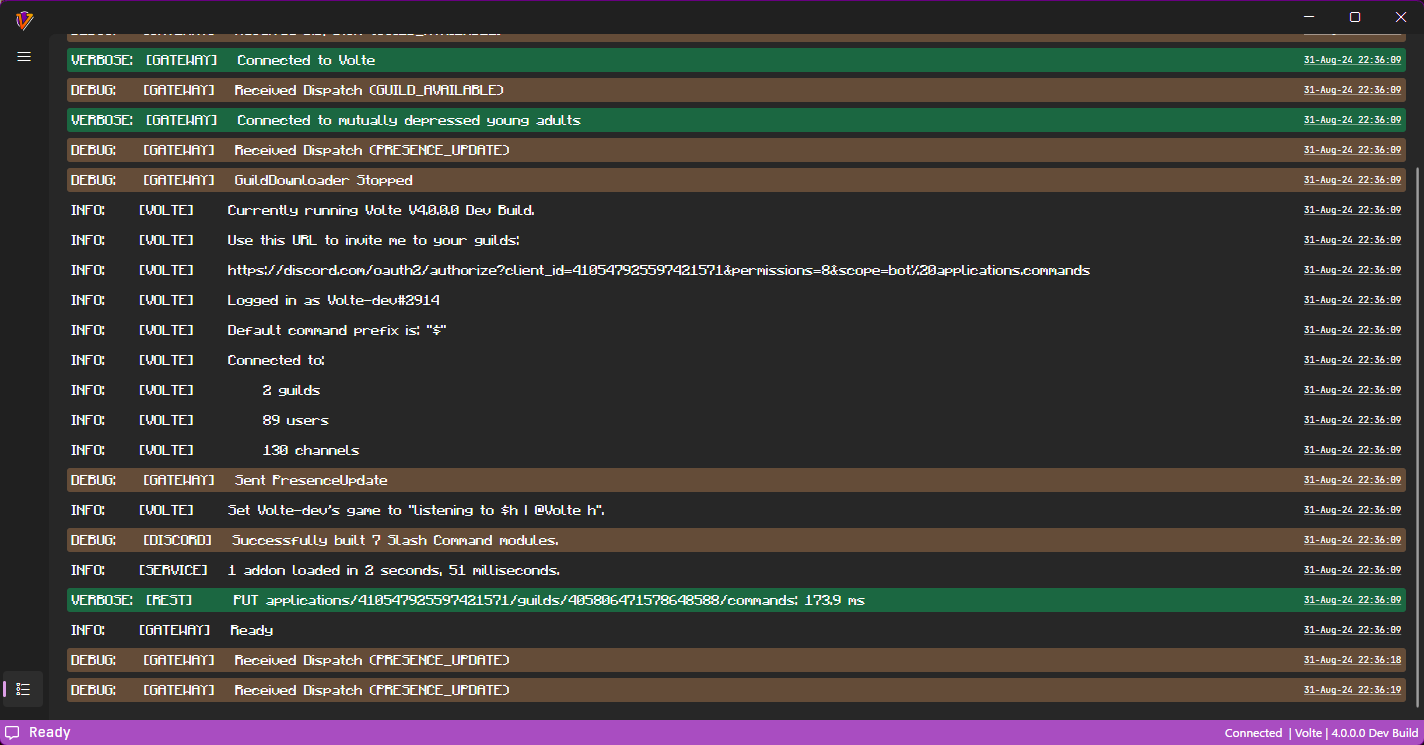
Task: Maximize the Volte window
Action: (1355, 17)
